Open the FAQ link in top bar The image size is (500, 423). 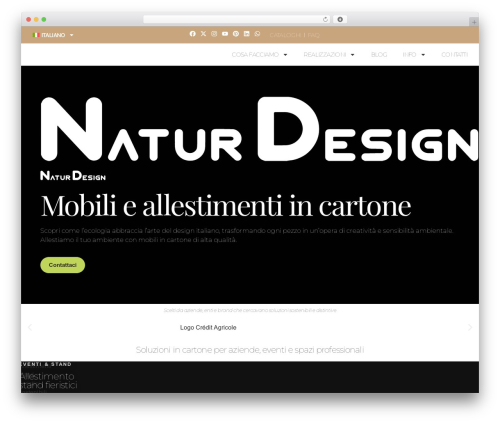tap(313, 35)
